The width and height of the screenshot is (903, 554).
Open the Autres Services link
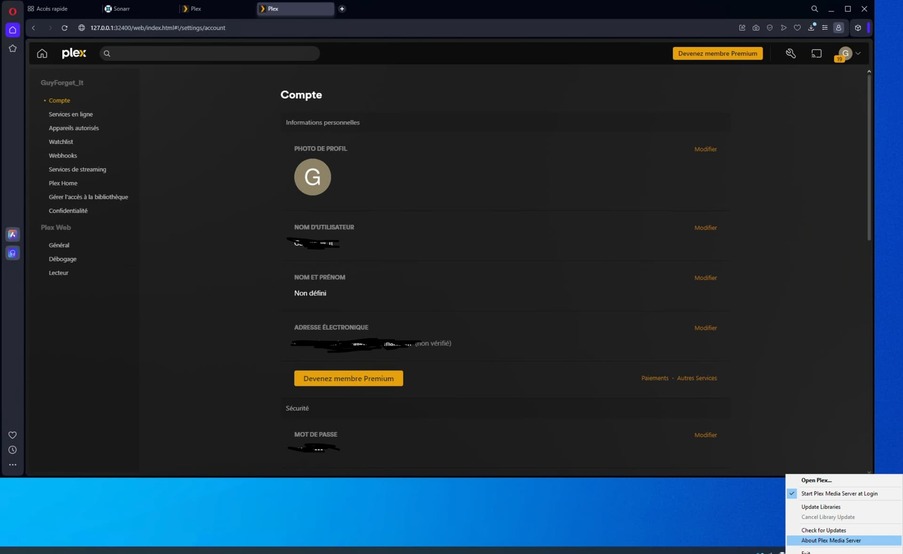697,378
